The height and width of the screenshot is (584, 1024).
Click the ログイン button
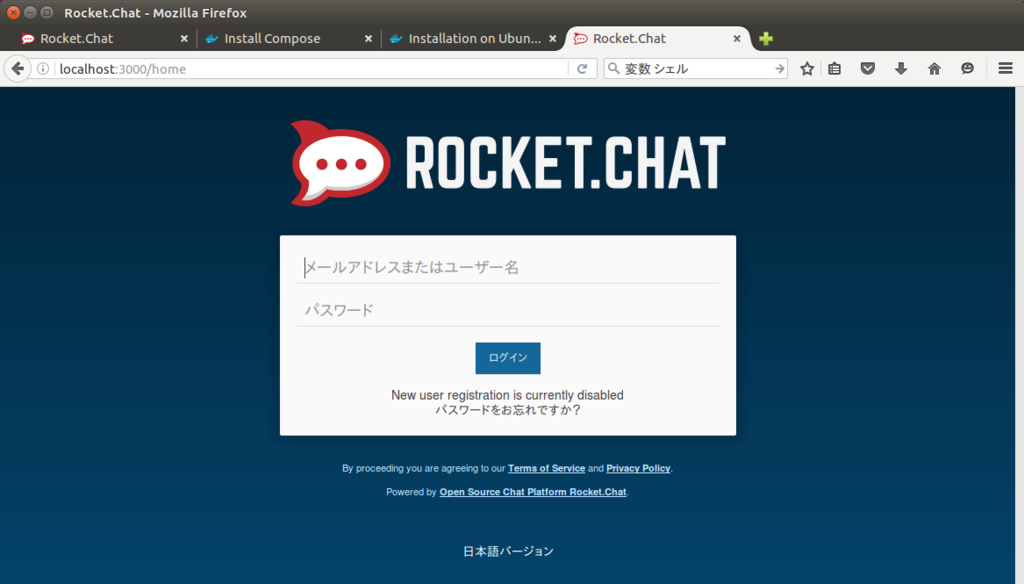point(507,358)
